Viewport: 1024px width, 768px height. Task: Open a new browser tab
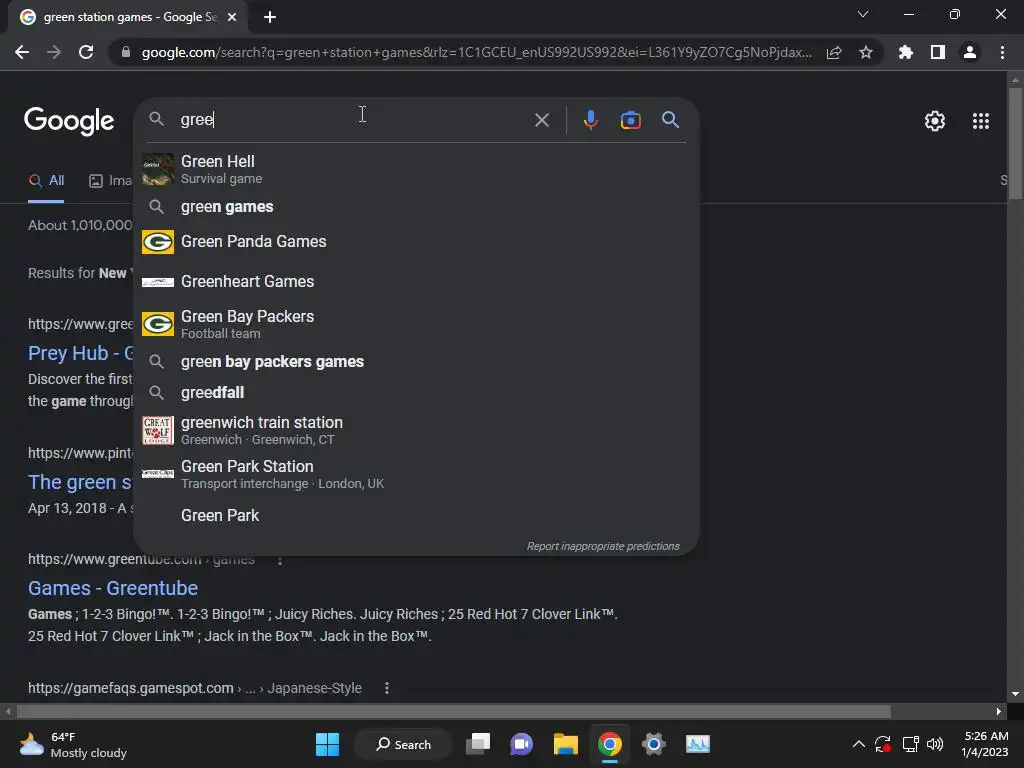coord(270,17)
